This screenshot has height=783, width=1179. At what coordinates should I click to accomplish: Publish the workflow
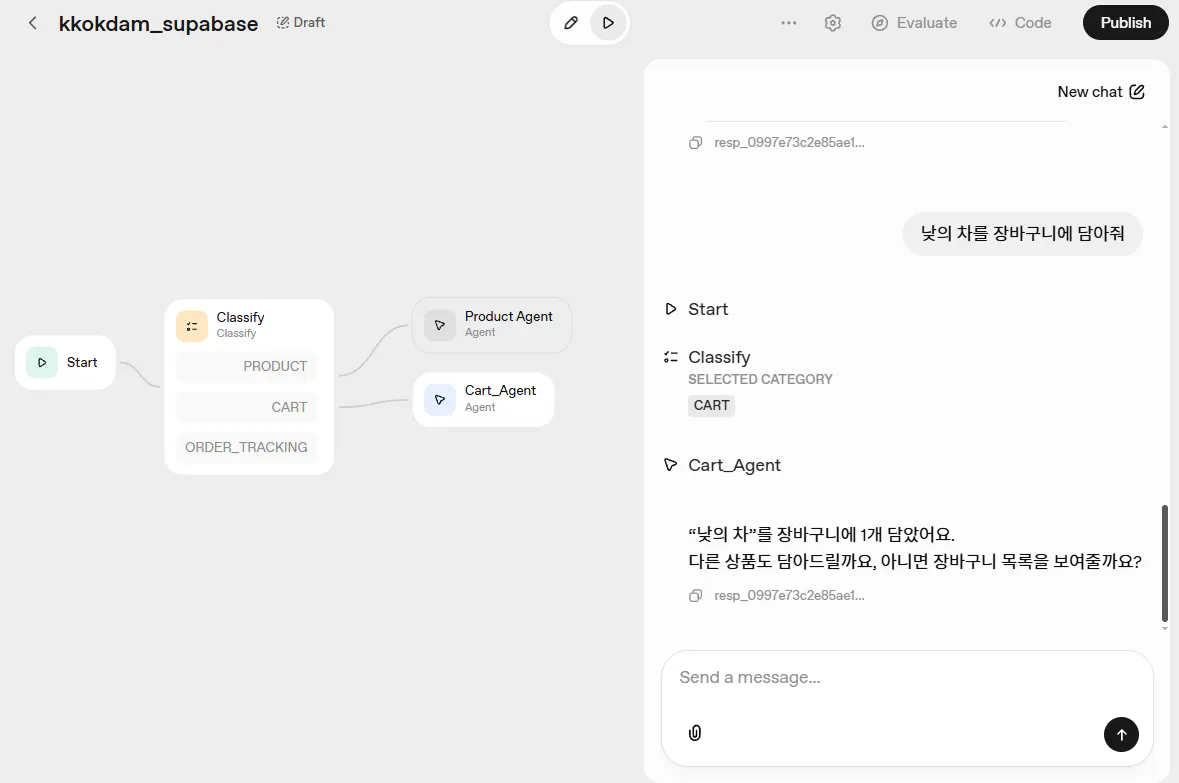click(1125, 23)
